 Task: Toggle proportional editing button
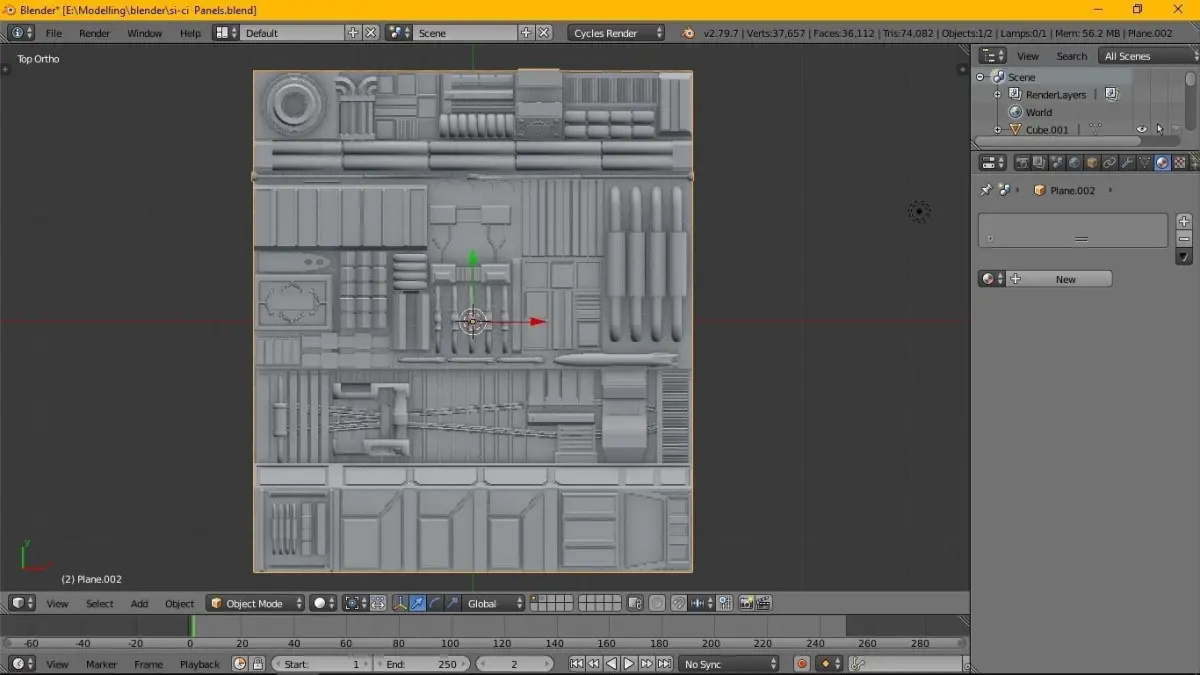(657, 603)
